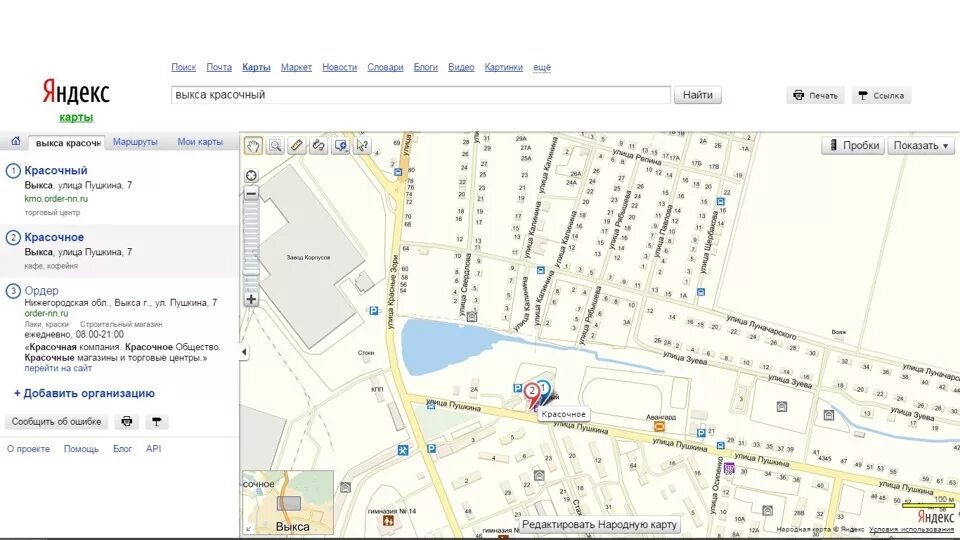Click parking icon beside Завод Корпусов
The image size is (960, 540).
373,311
